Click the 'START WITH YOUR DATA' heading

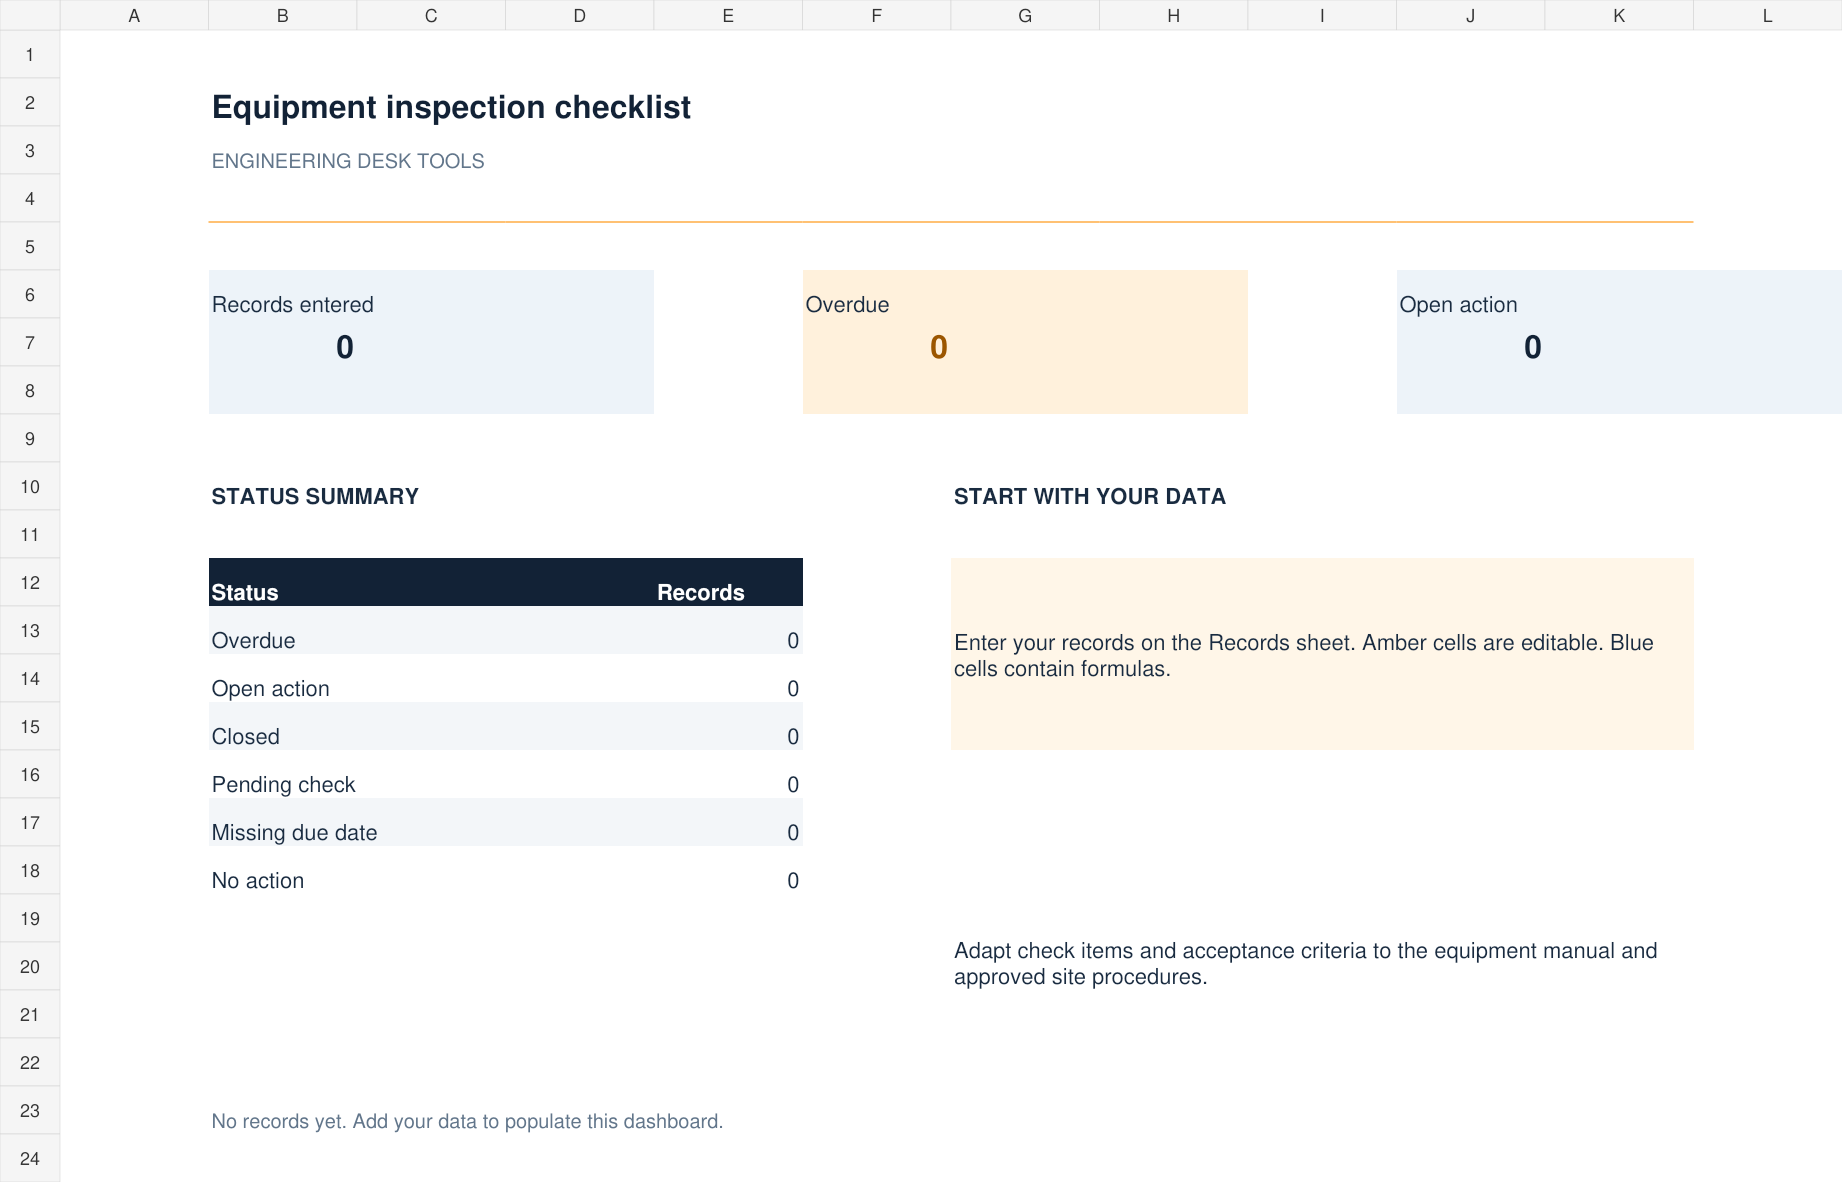coord(1090,496)
